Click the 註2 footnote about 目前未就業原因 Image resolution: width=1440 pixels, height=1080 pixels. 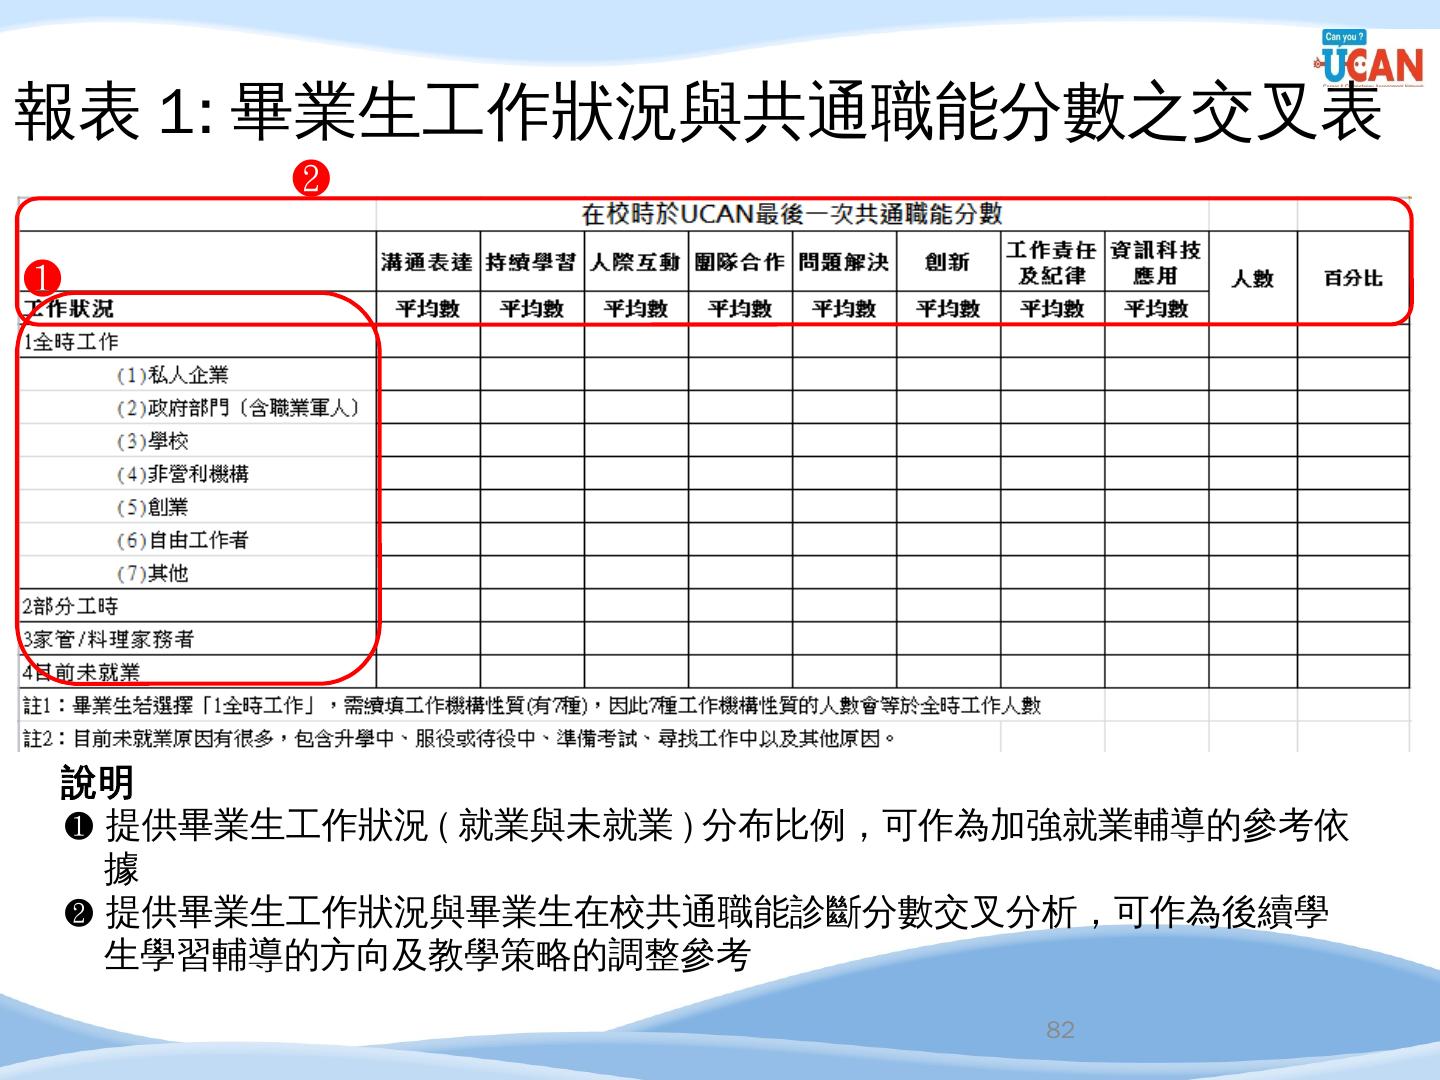pyautogui.click(x=459, y=739)
